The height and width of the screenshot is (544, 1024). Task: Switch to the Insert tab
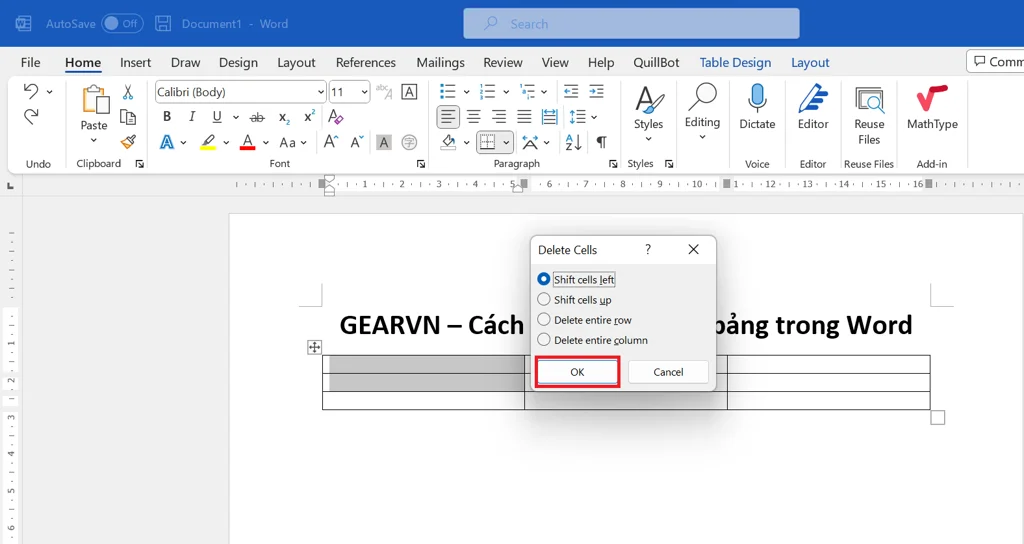point(135,63)
